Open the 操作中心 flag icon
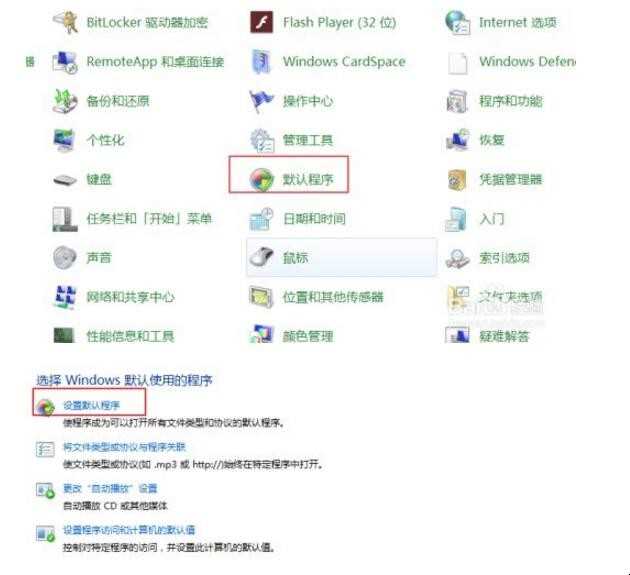The height and width of the screenshot is (575, 630). coord(262,101)
